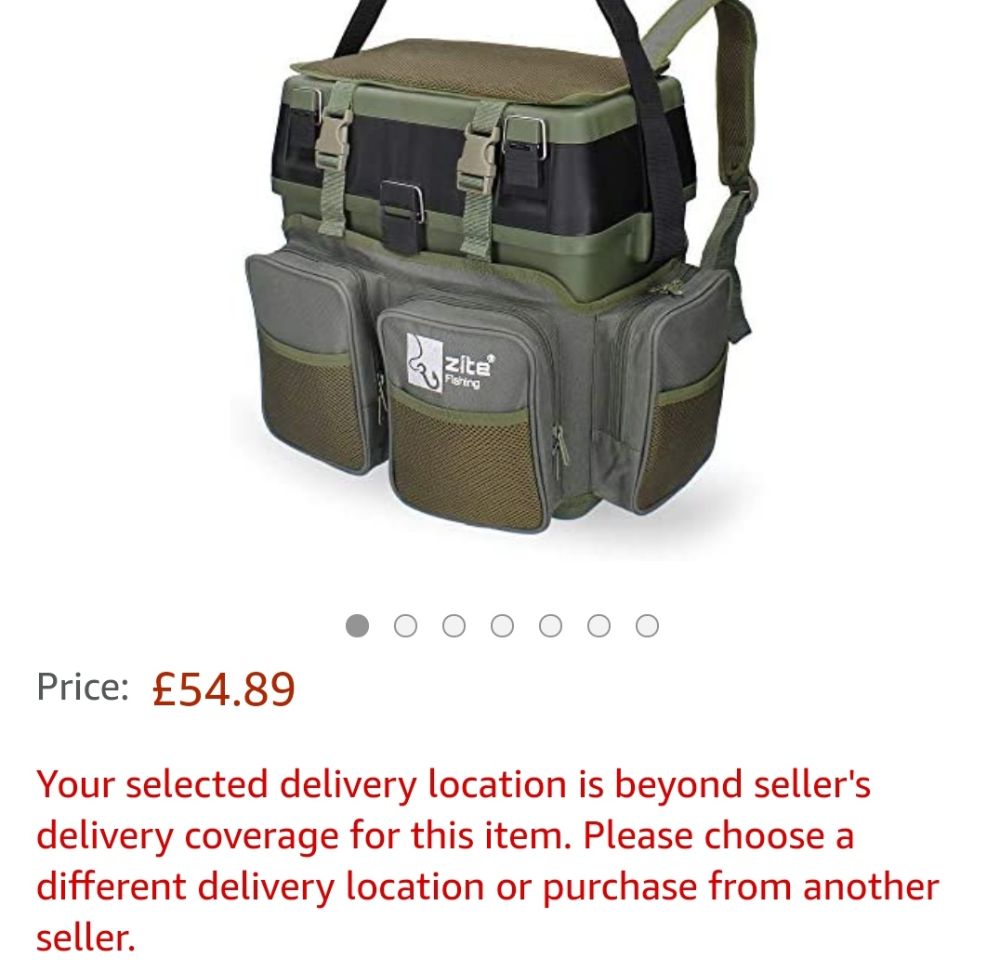Screen dimensions: 1000x971
Task: Tap the Zite Fishing logo on bag
Action: click(x=450, y=364)
